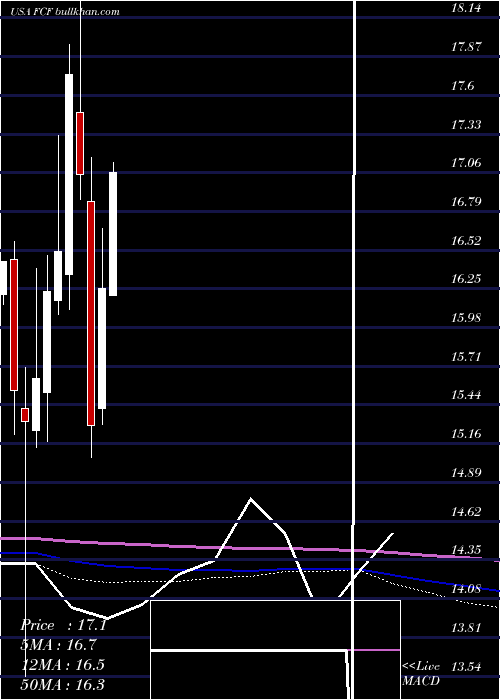
Task: Click the 14.08 price axis label
Action: [x=466, y=588]
